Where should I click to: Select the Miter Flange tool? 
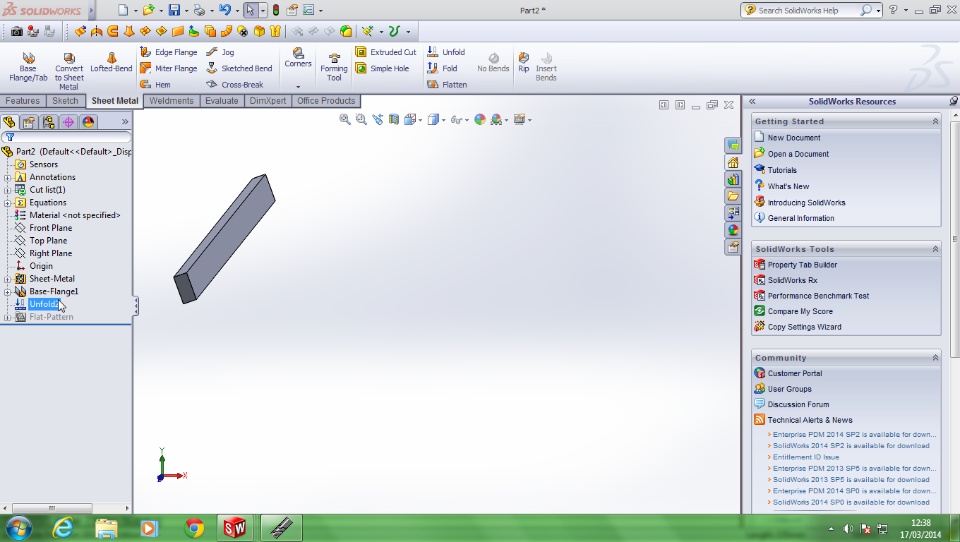(168, 69)
